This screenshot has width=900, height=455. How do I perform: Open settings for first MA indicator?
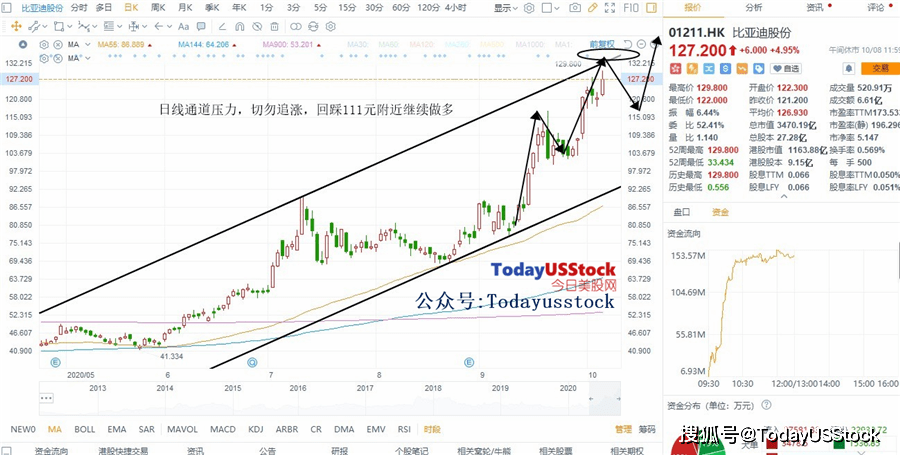click(44, 45)
